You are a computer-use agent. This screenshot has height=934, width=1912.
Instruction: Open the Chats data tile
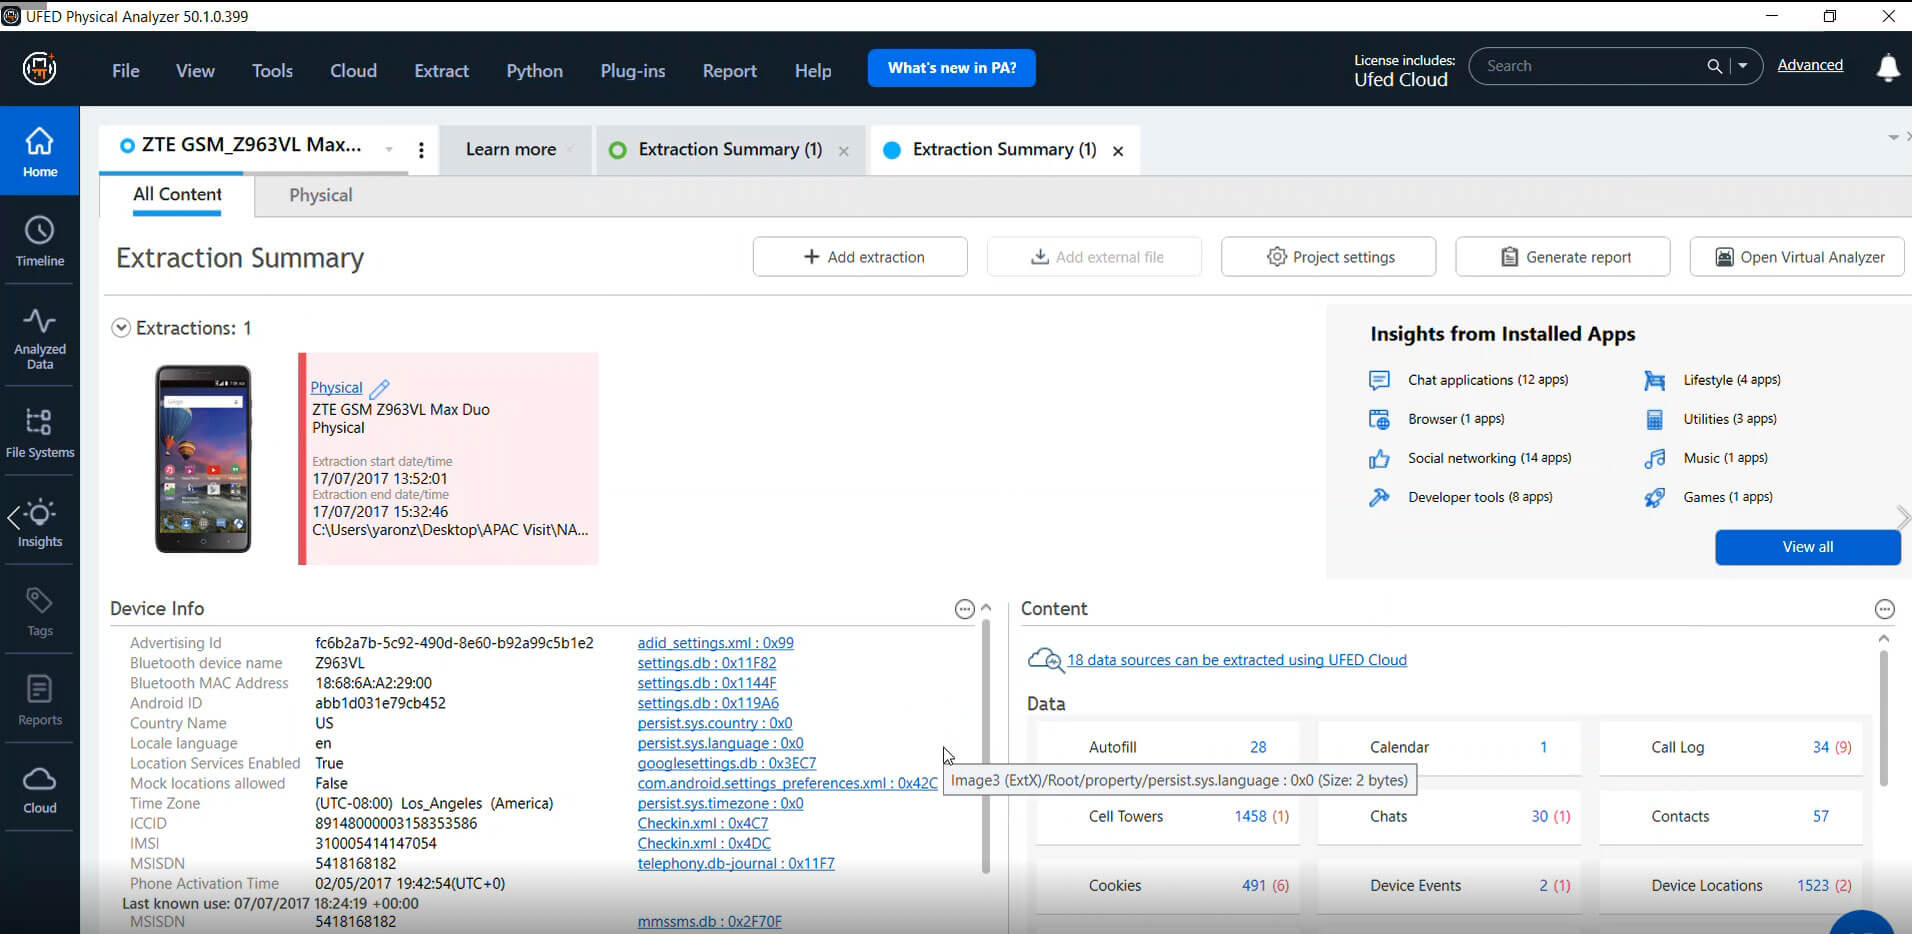[x=1450, y=817]
